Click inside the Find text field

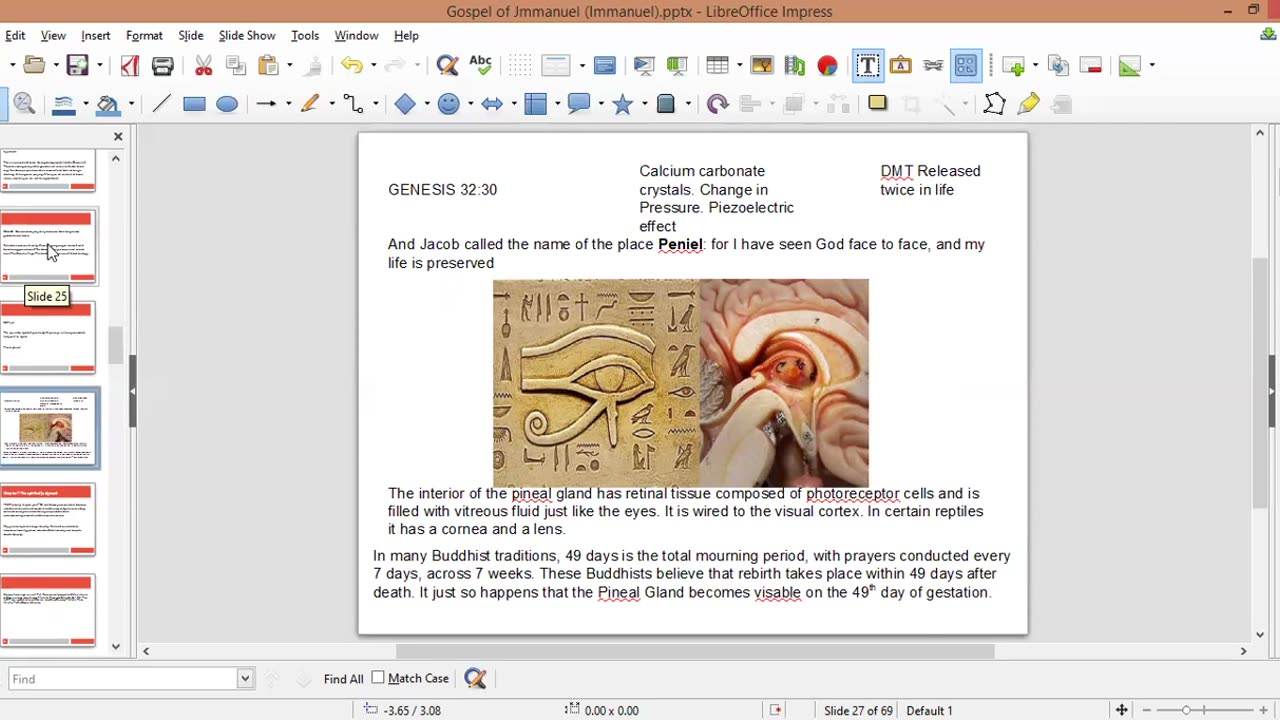tap(123, 679)
